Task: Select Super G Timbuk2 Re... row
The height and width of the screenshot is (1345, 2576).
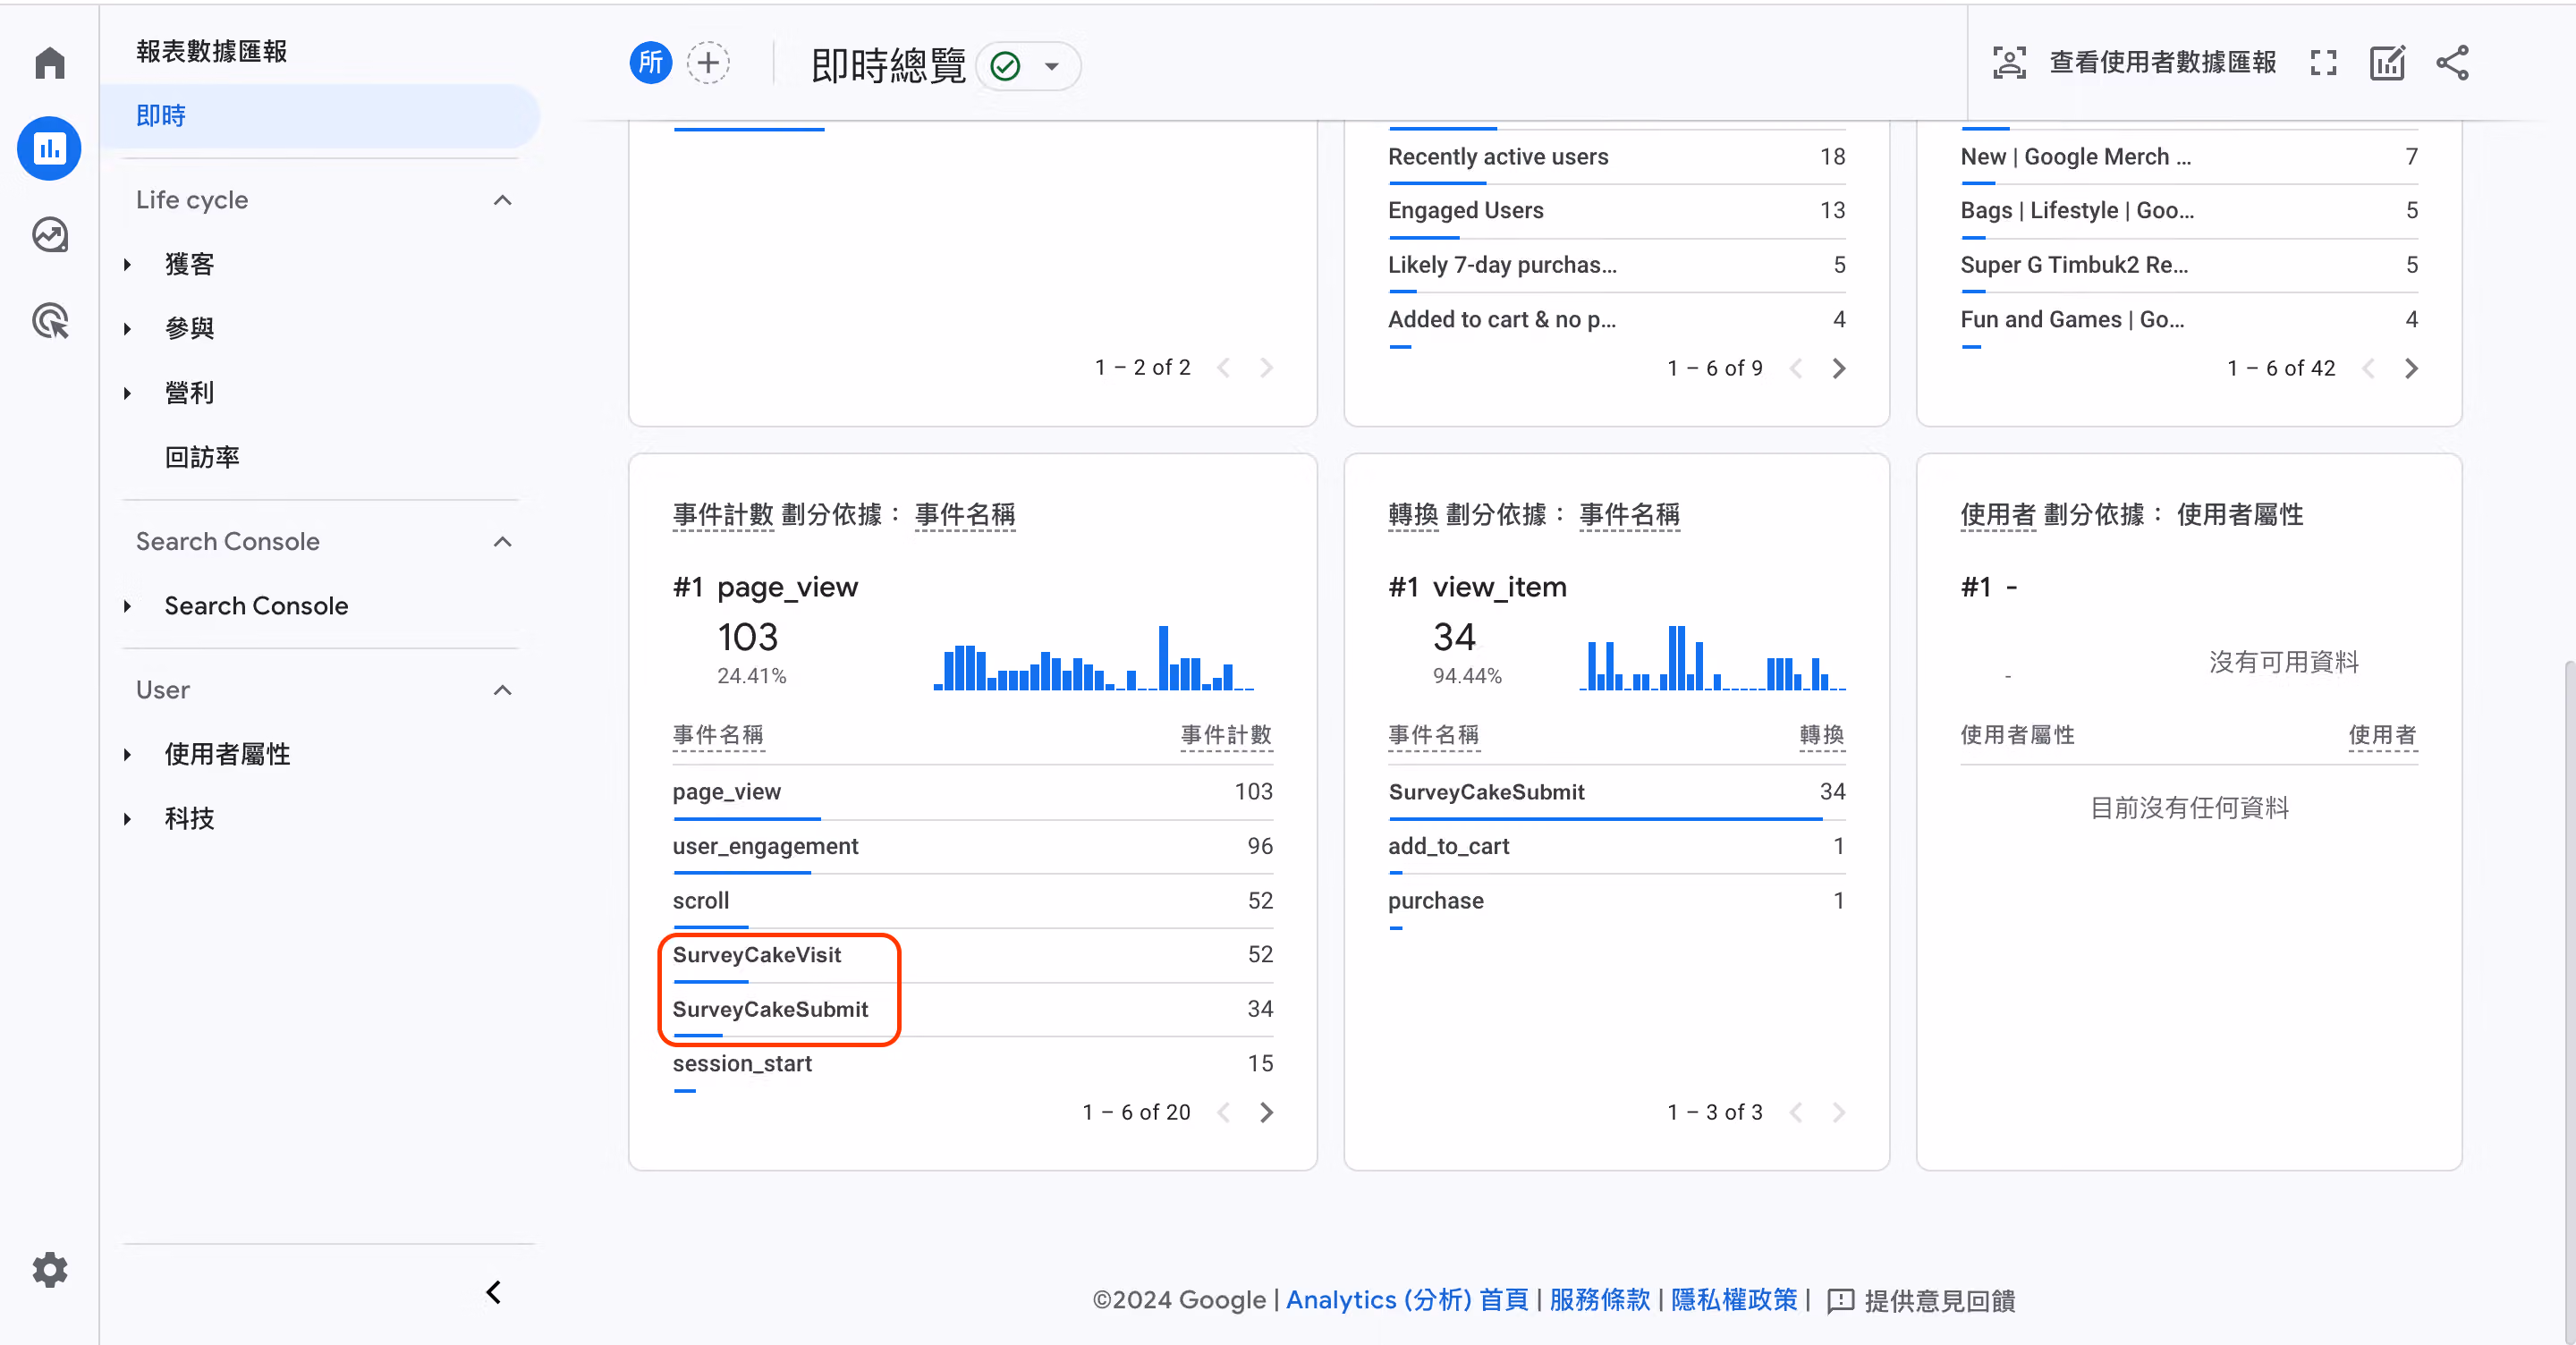Action: (x=2189, y=265)
